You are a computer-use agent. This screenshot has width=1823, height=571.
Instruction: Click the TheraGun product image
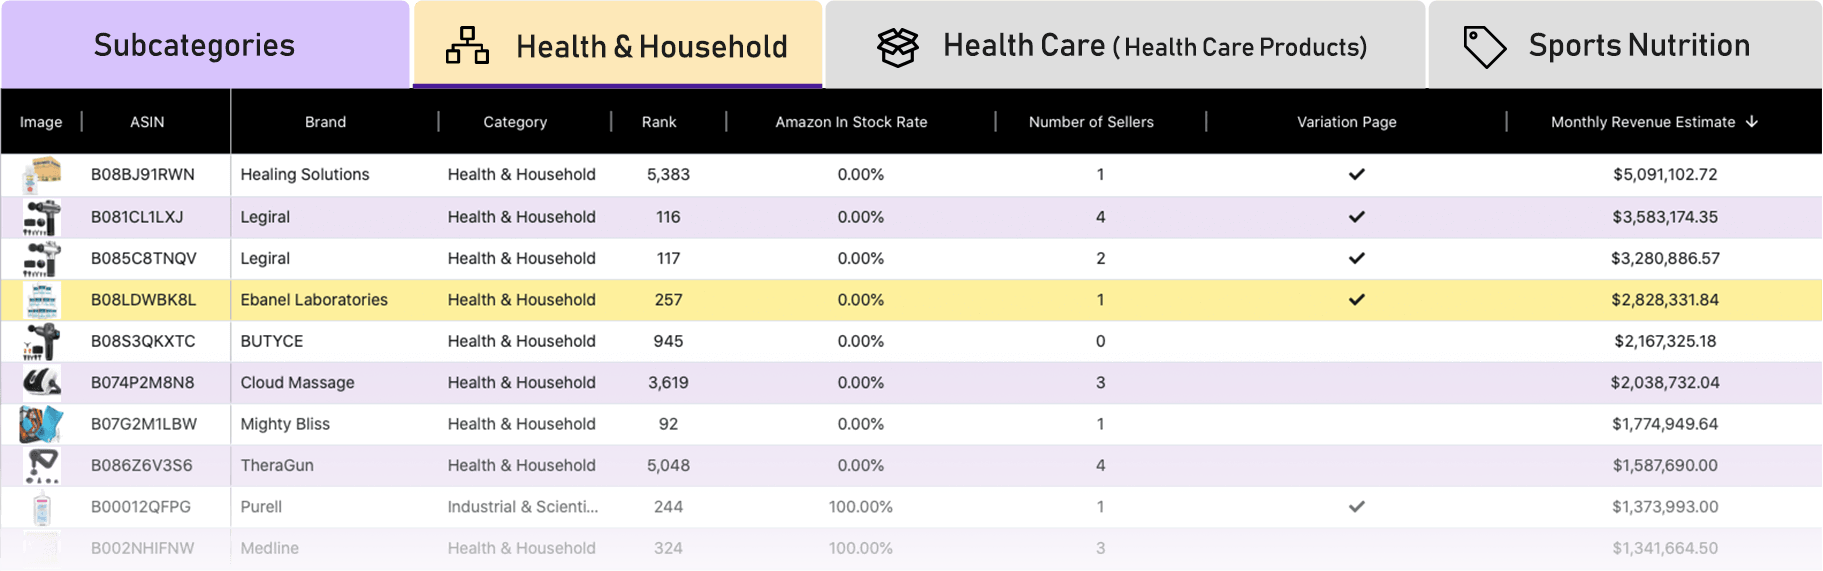point(41,465)
